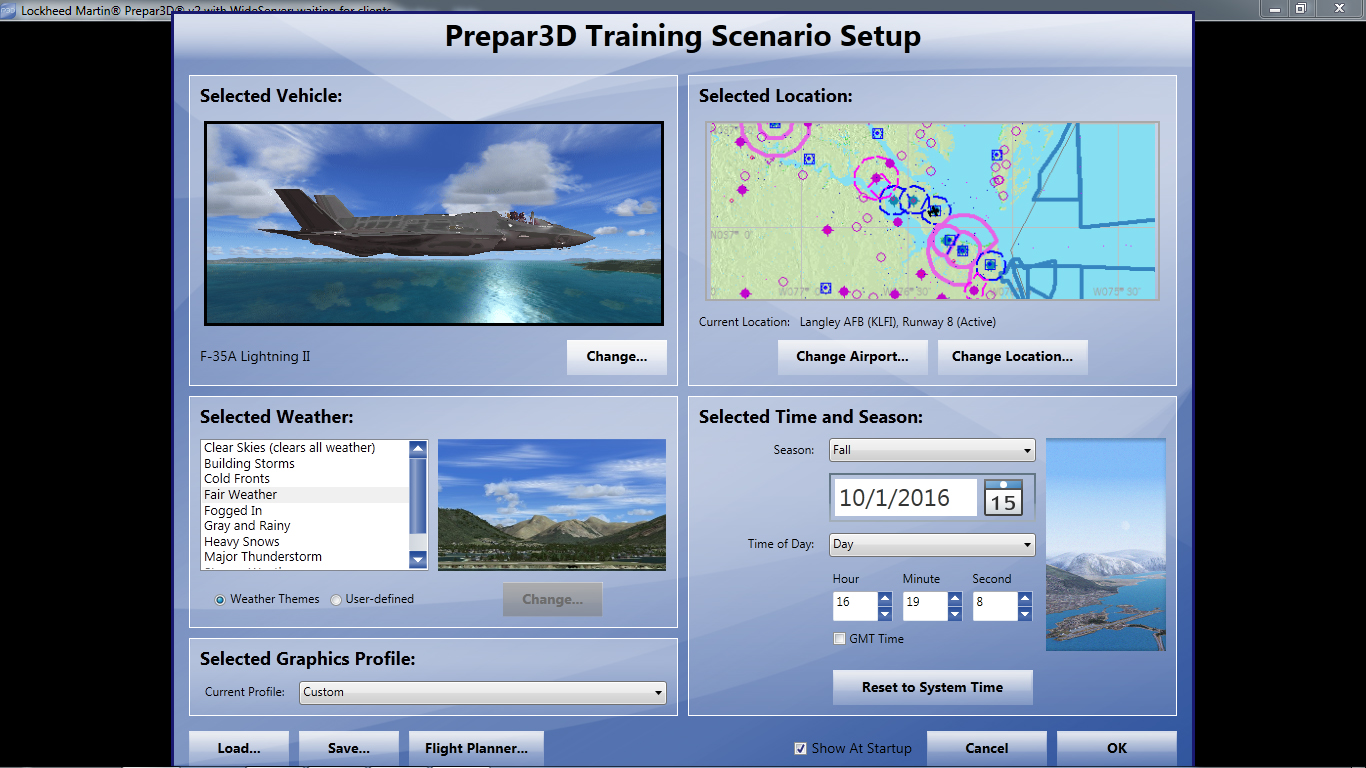Viewport: 1366px width, 768px height.
Task: Decrease the Hour value
Action: pos(885,613)
